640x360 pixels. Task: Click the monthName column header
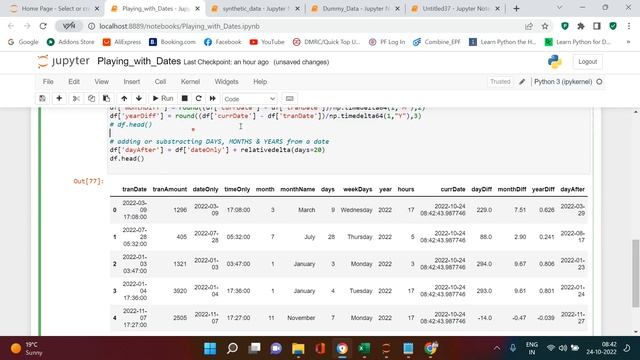coord(298,189)
